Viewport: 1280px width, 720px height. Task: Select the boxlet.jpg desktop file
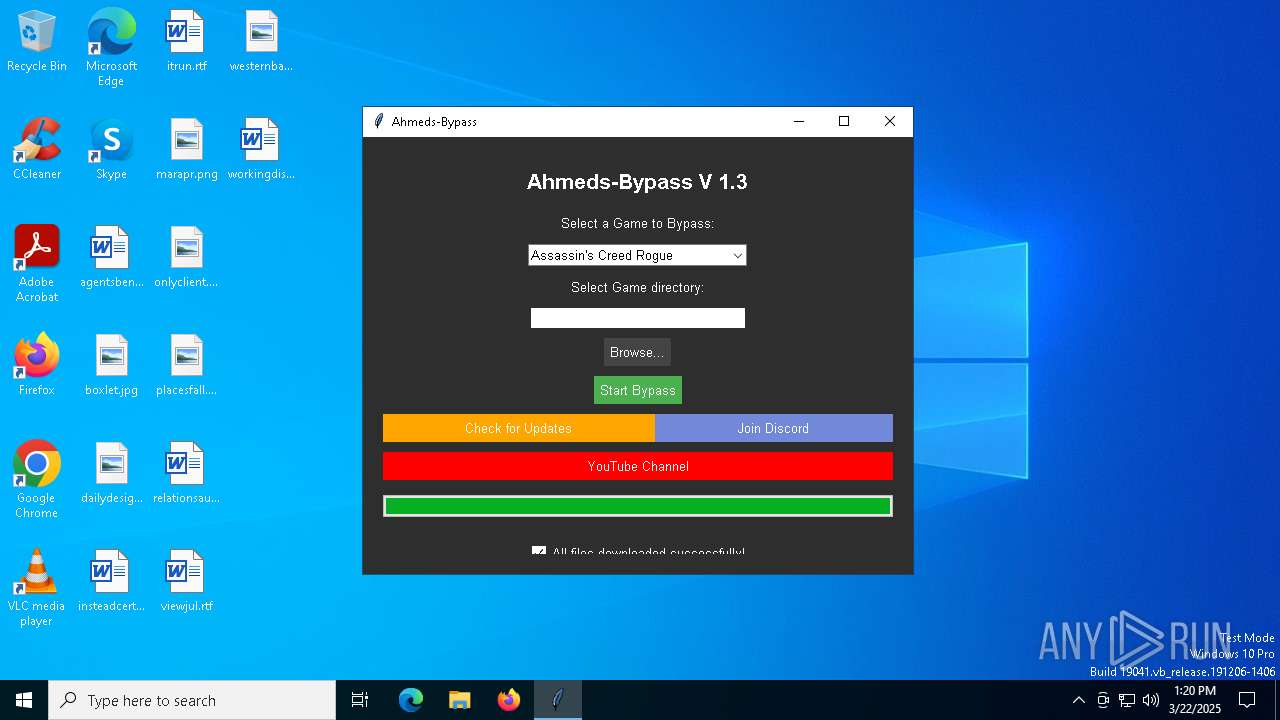point(111,365)
